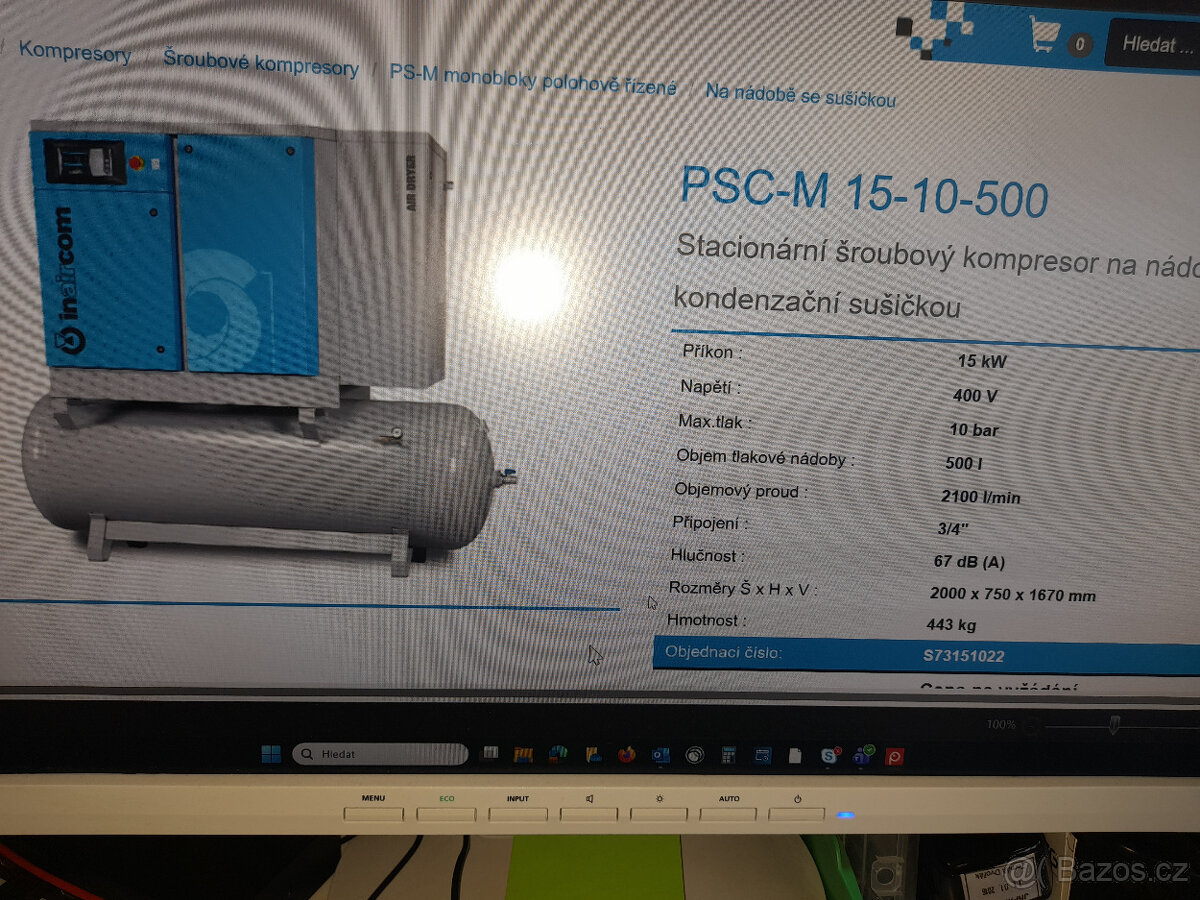Select the Příkon 15 kW value
Viewport: 1200px width, 900px height.
coord(981,361)
